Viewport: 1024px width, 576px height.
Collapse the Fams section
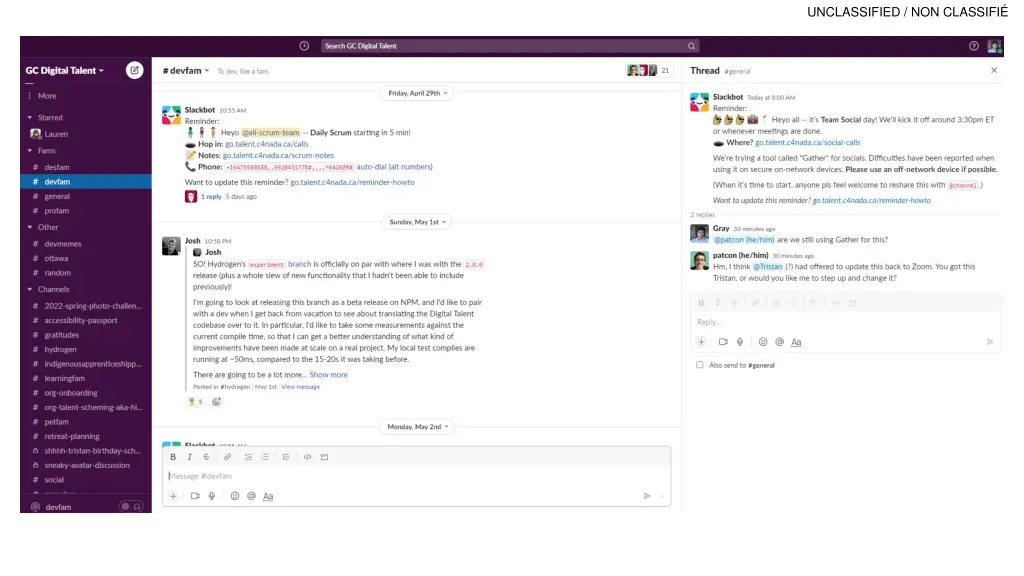coord(29,151)
